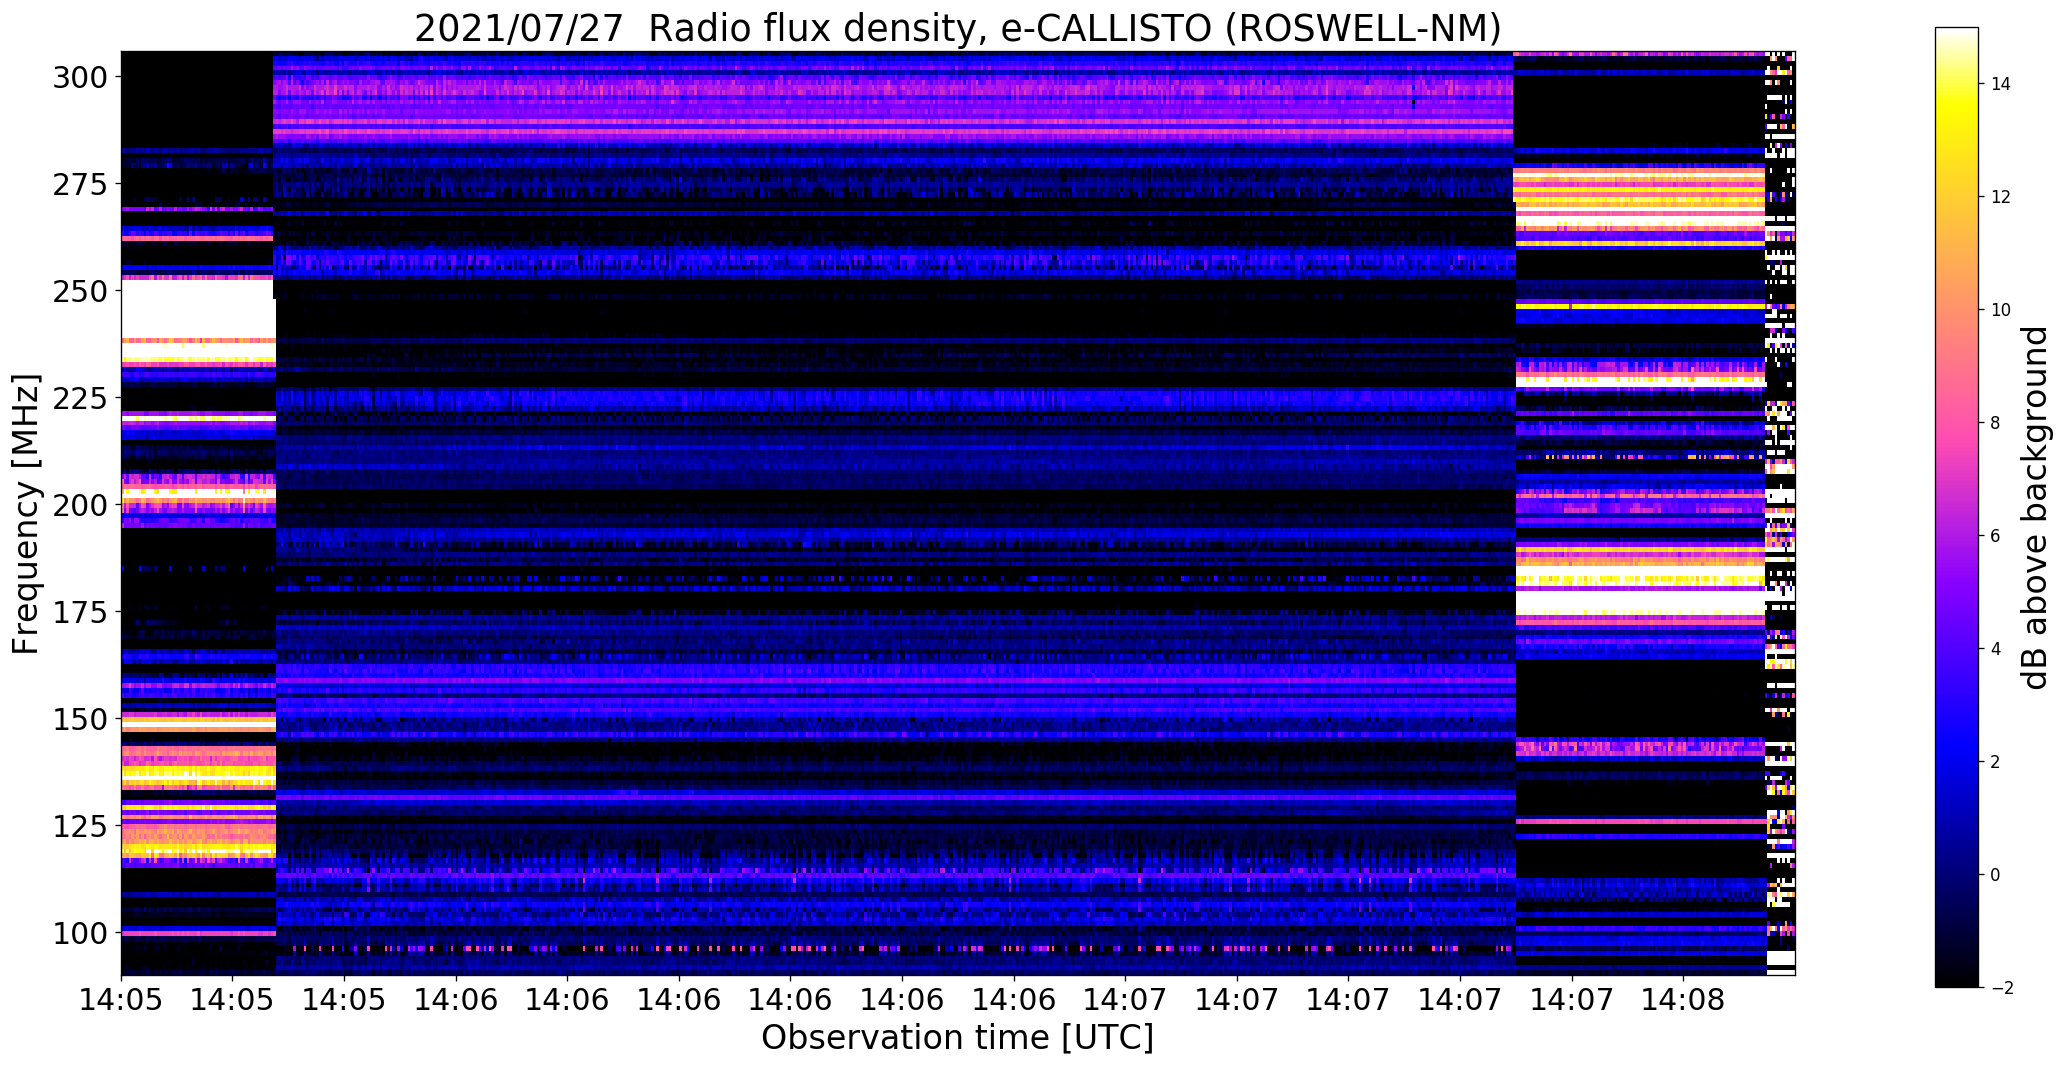Click the vertical colorbar gradient strip
Image resolution: width=2066 pixels, height=1067 pixels.
1957,507
